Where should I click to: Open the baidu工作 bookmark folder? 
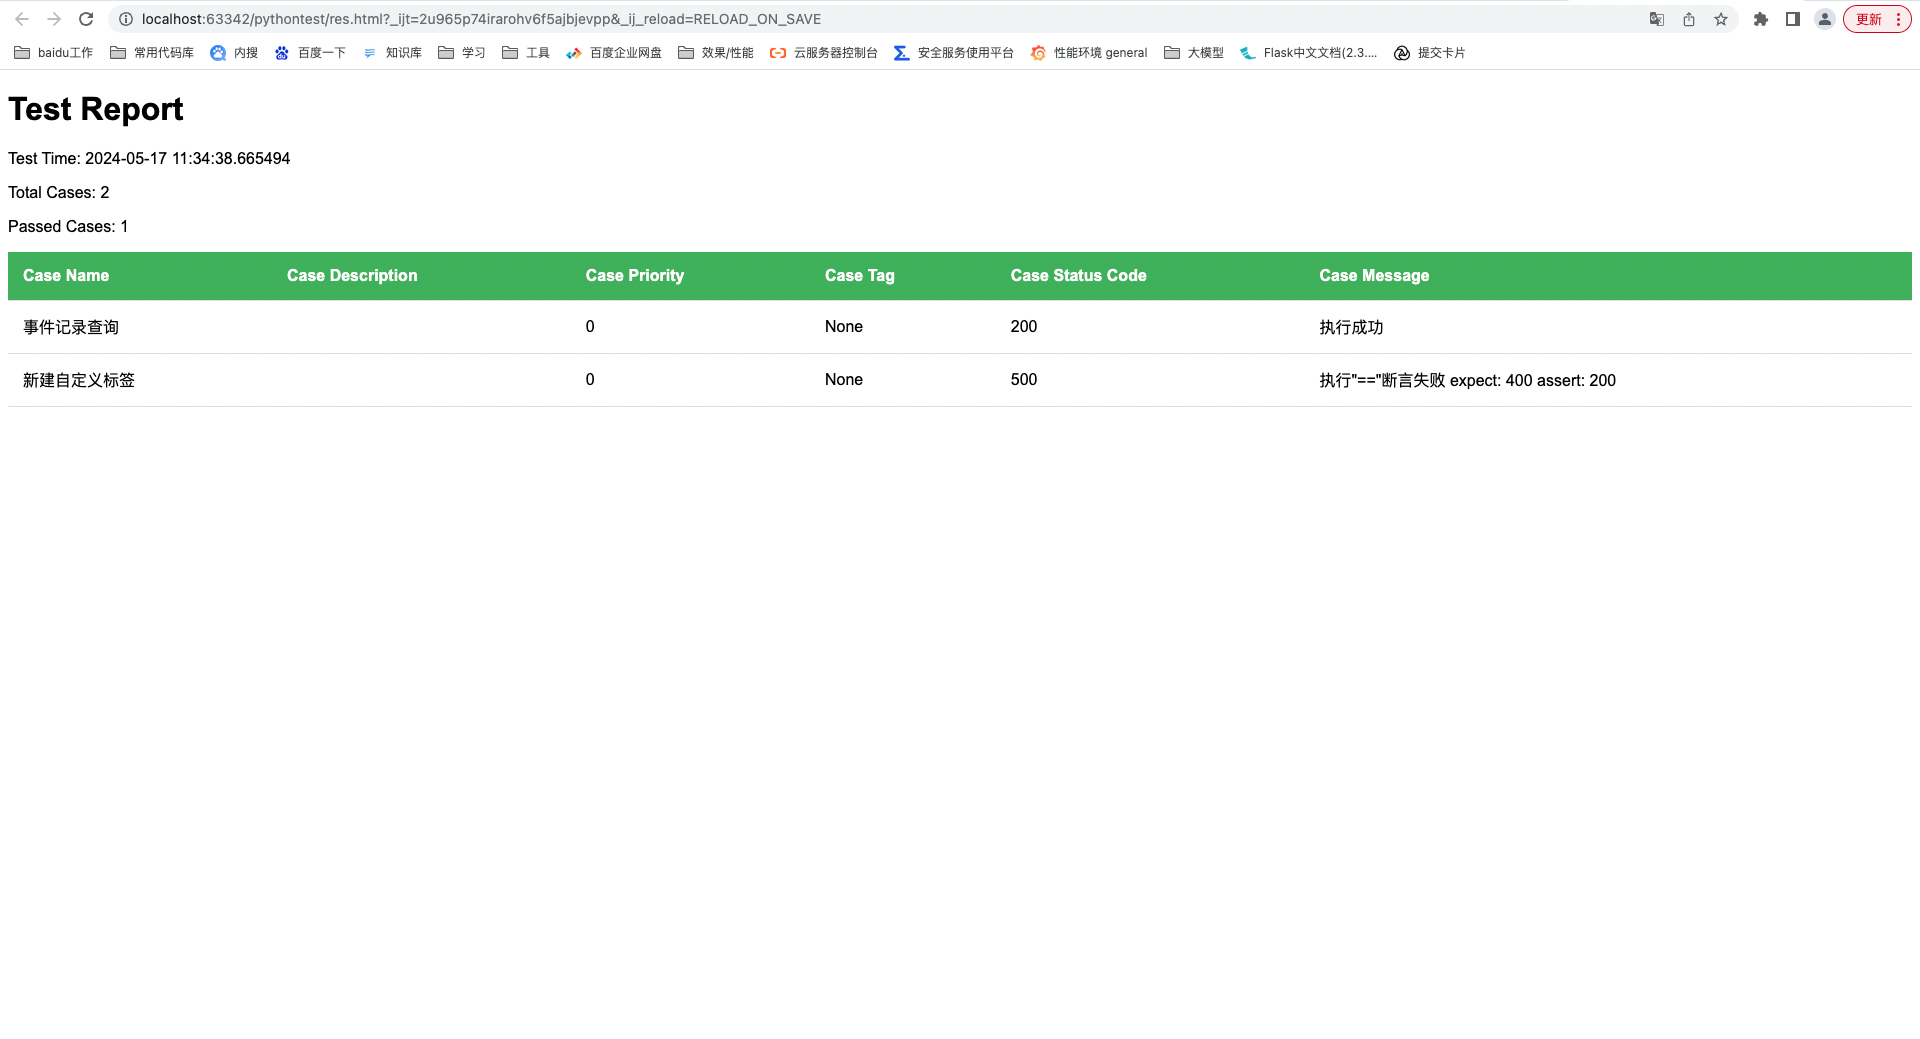54,53
